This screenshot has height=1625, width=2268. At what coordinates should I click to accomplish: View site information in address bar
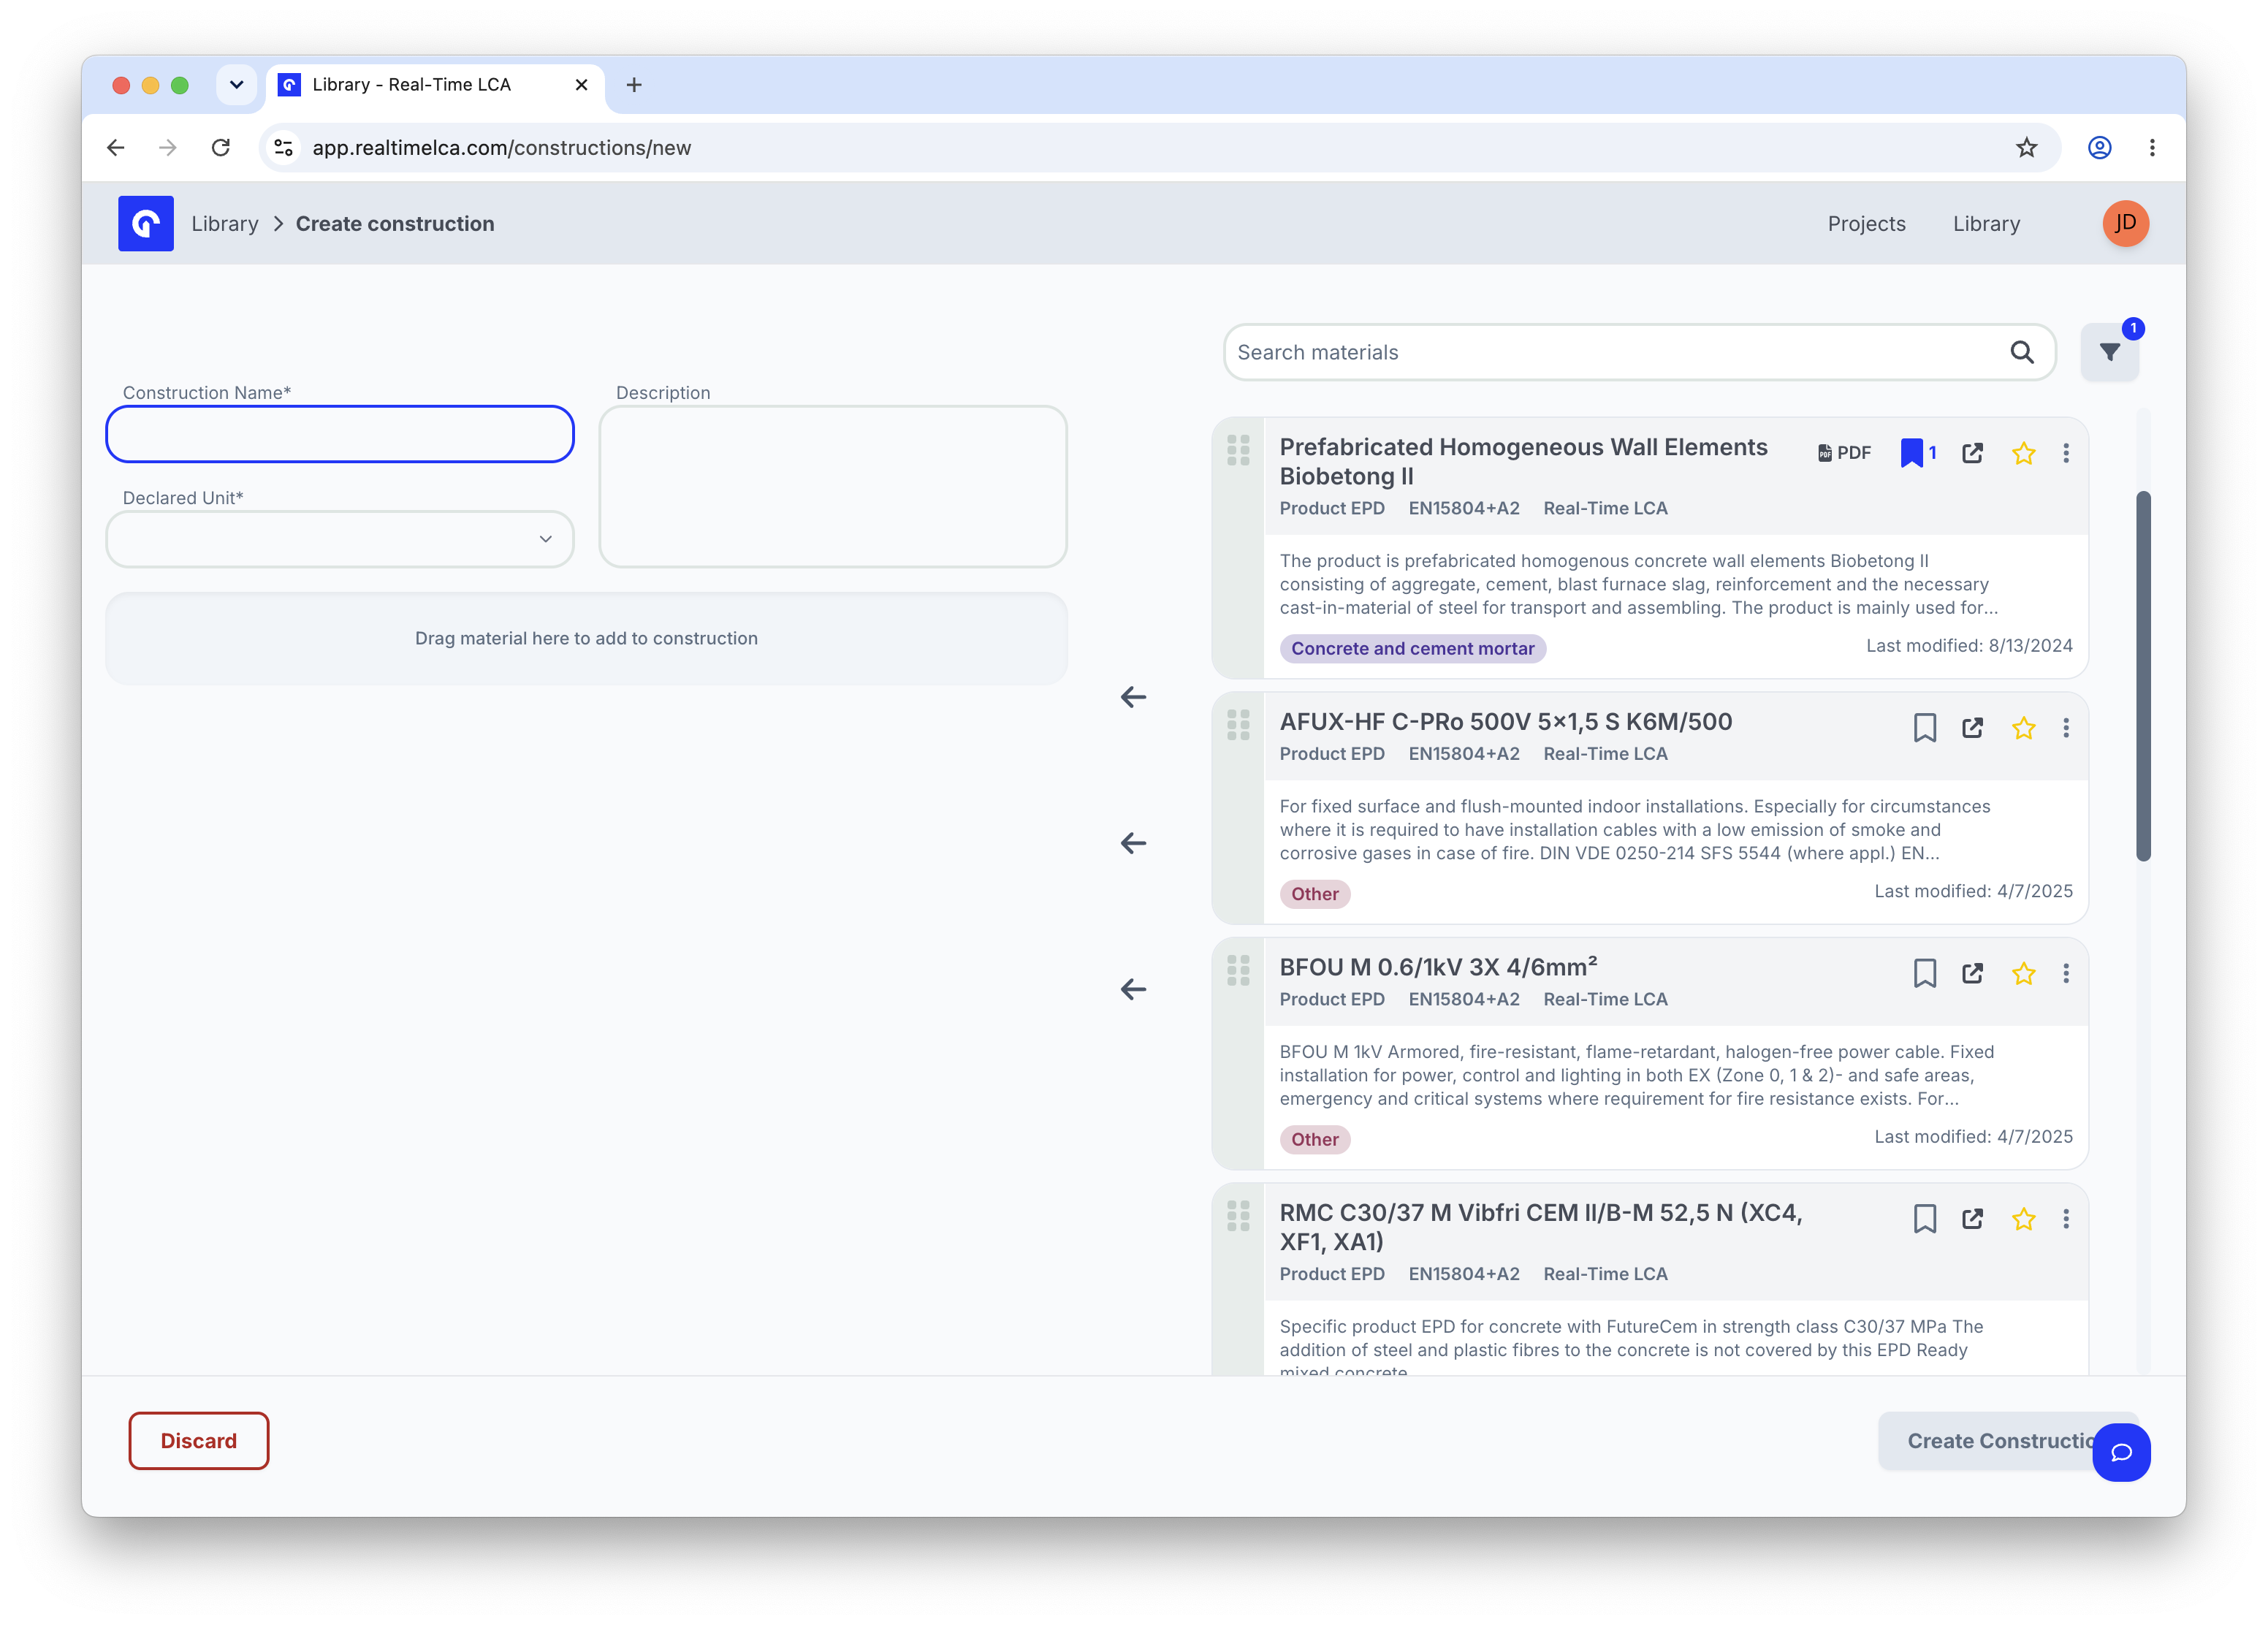coord(284,148)
